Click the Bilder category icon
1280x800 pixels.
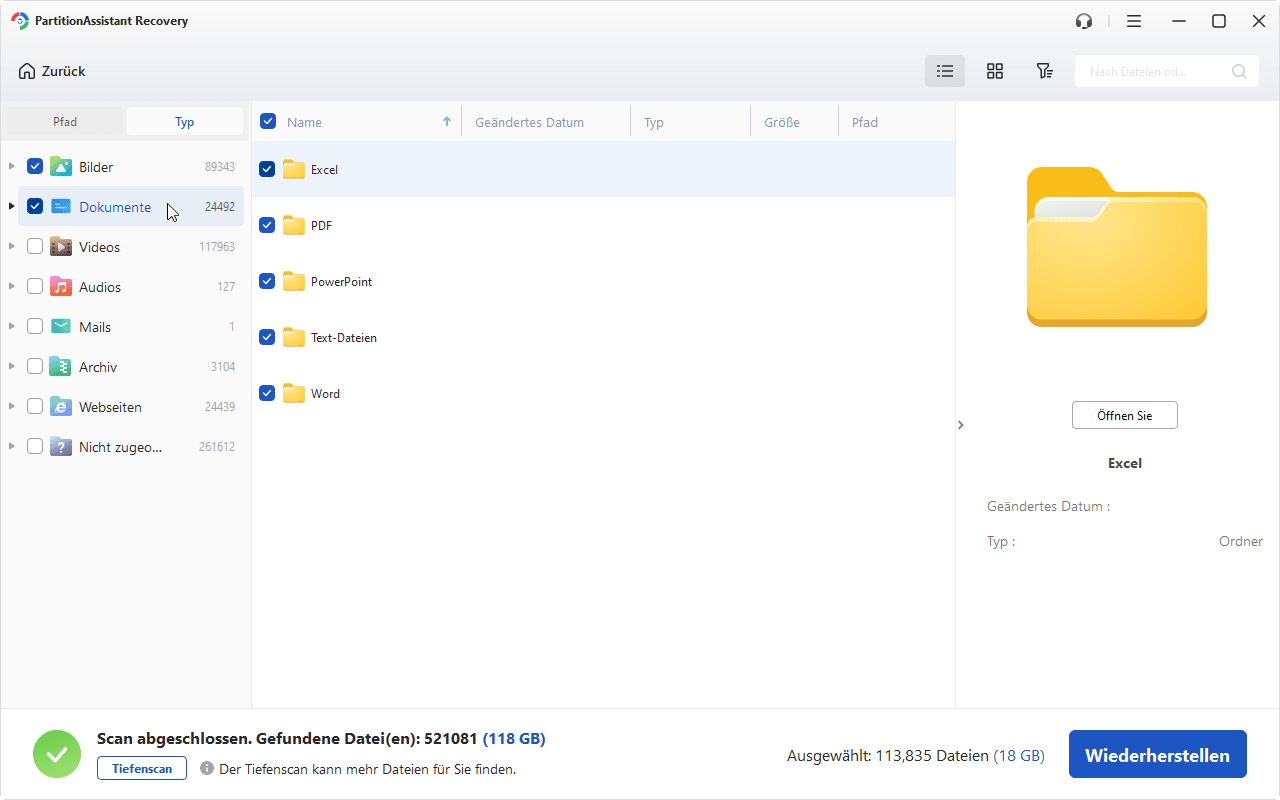pos(61,167)
